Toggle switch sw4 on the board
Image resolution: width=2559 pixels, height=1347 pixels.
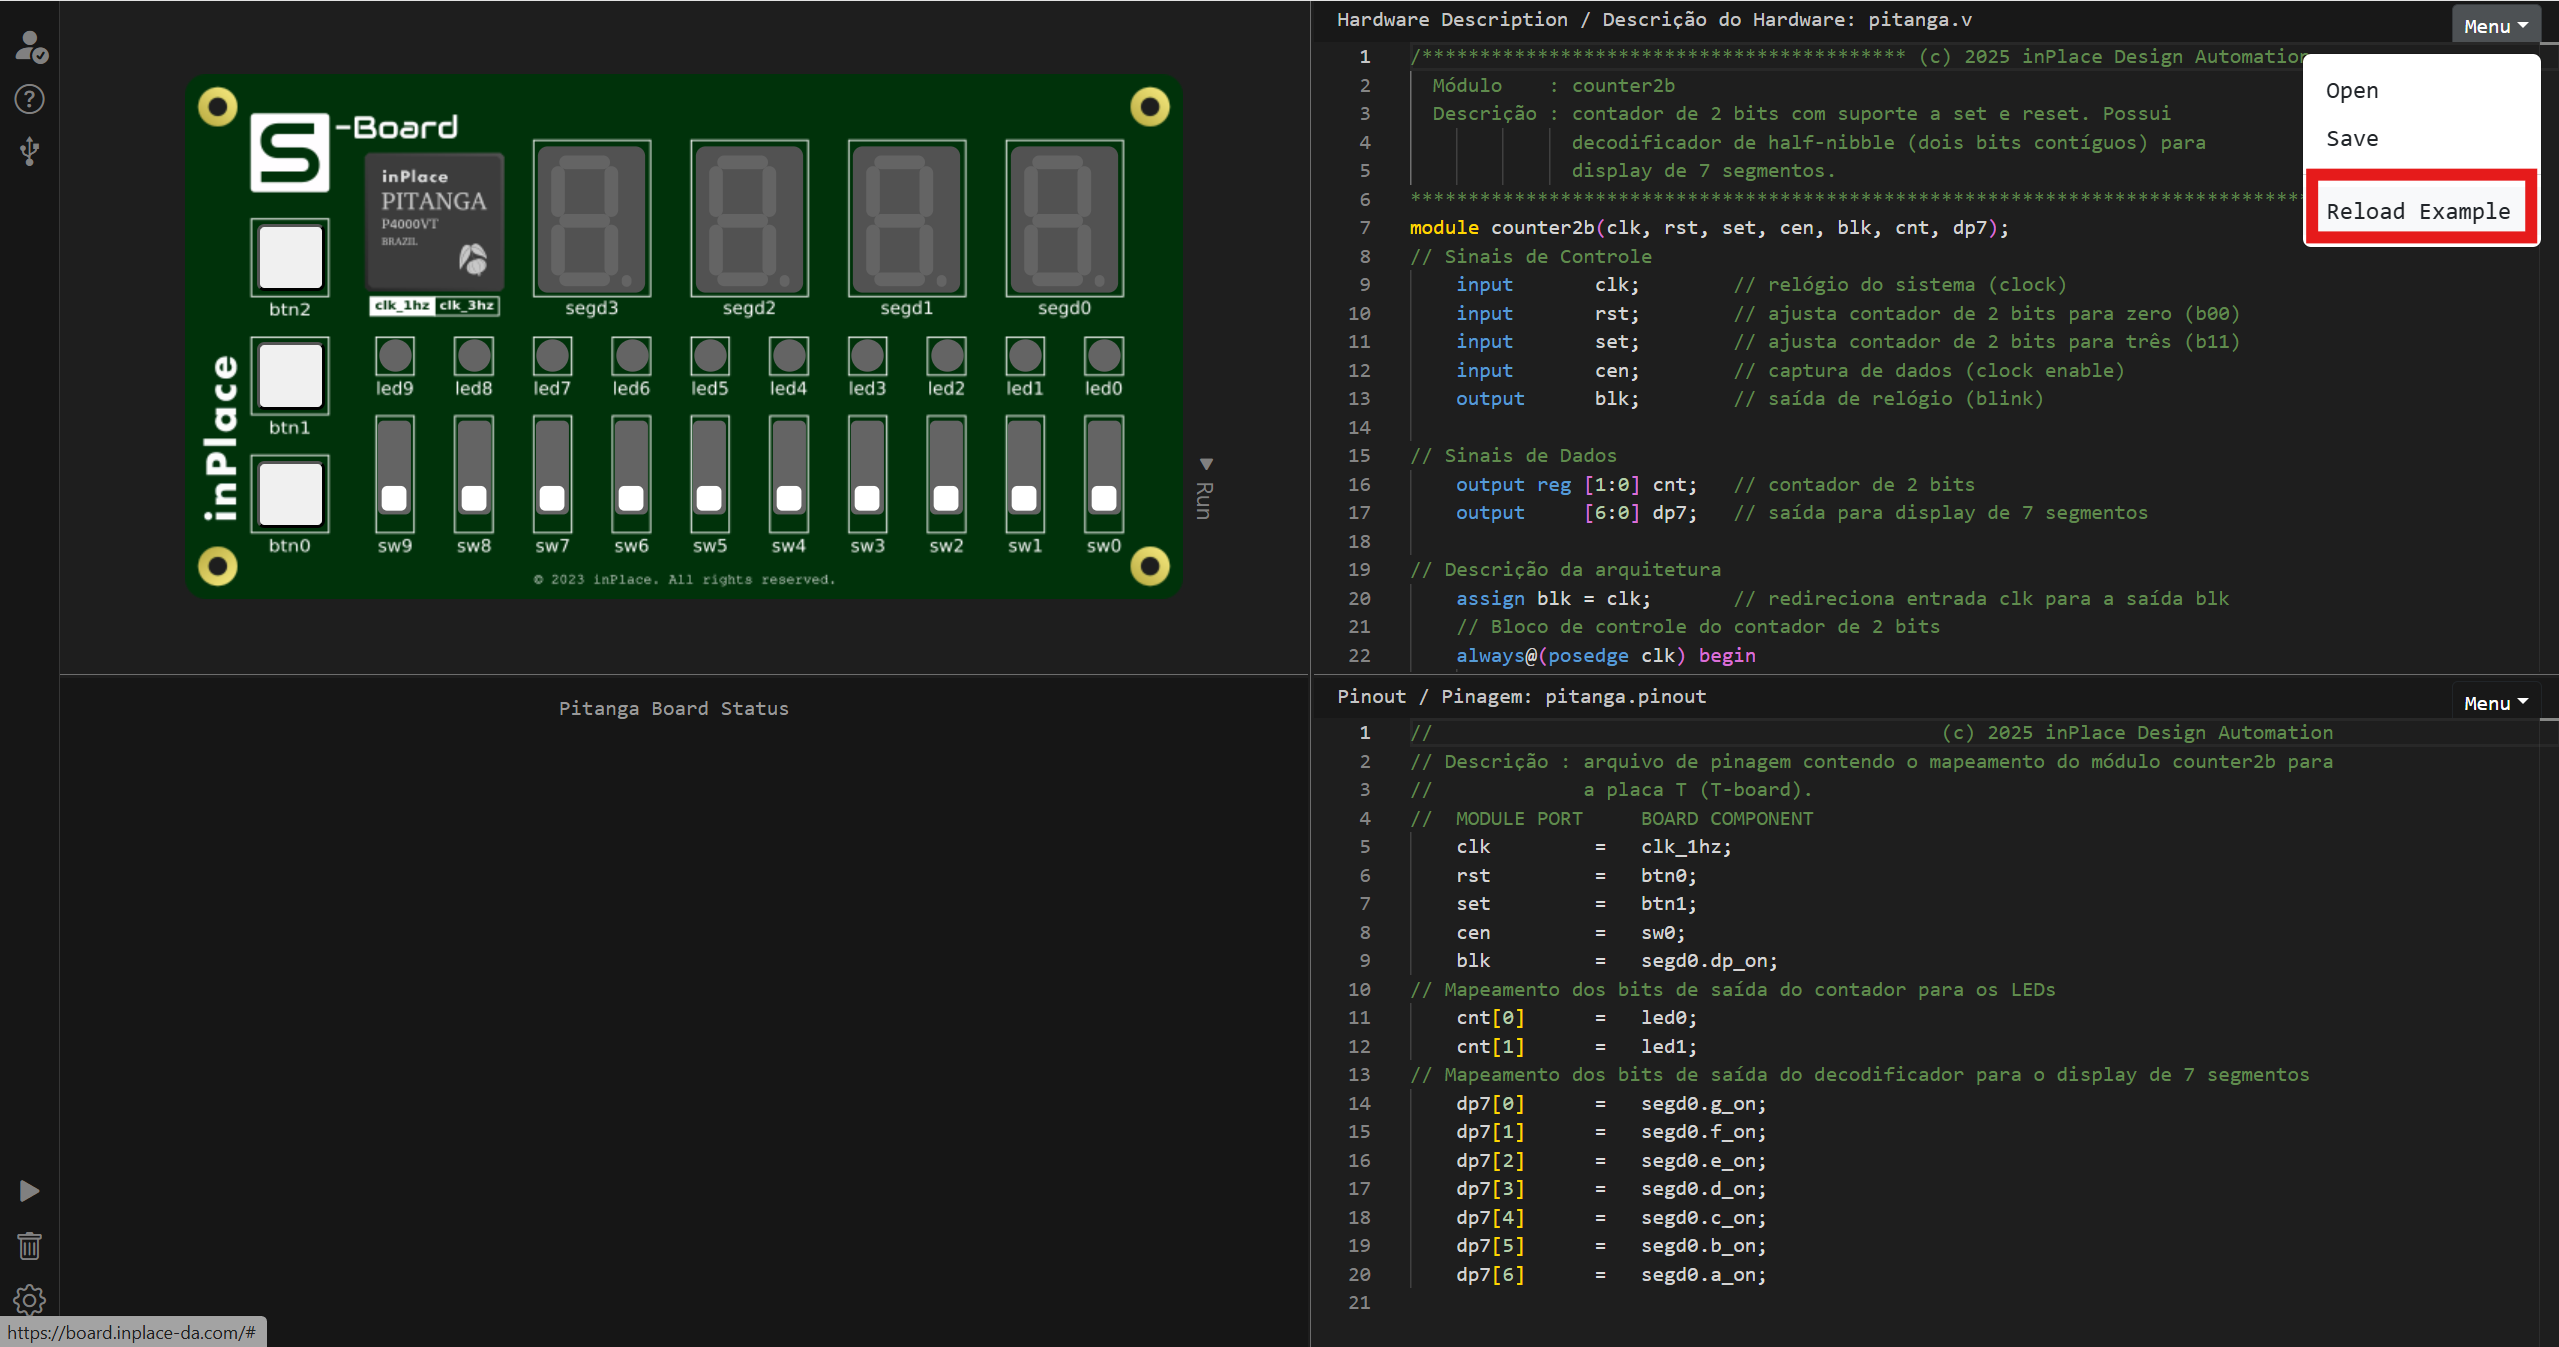click(789, 475)
